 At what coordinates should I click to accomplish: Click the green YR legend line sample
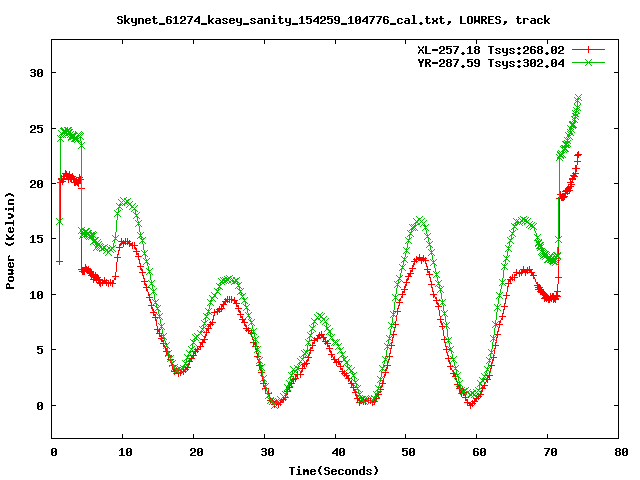click(588, 62)
